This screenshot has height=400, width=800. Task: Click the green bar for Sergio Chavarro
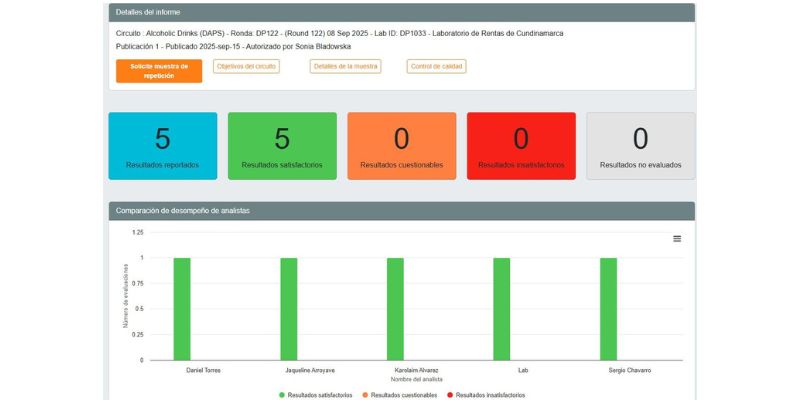(x=608, y=308)
